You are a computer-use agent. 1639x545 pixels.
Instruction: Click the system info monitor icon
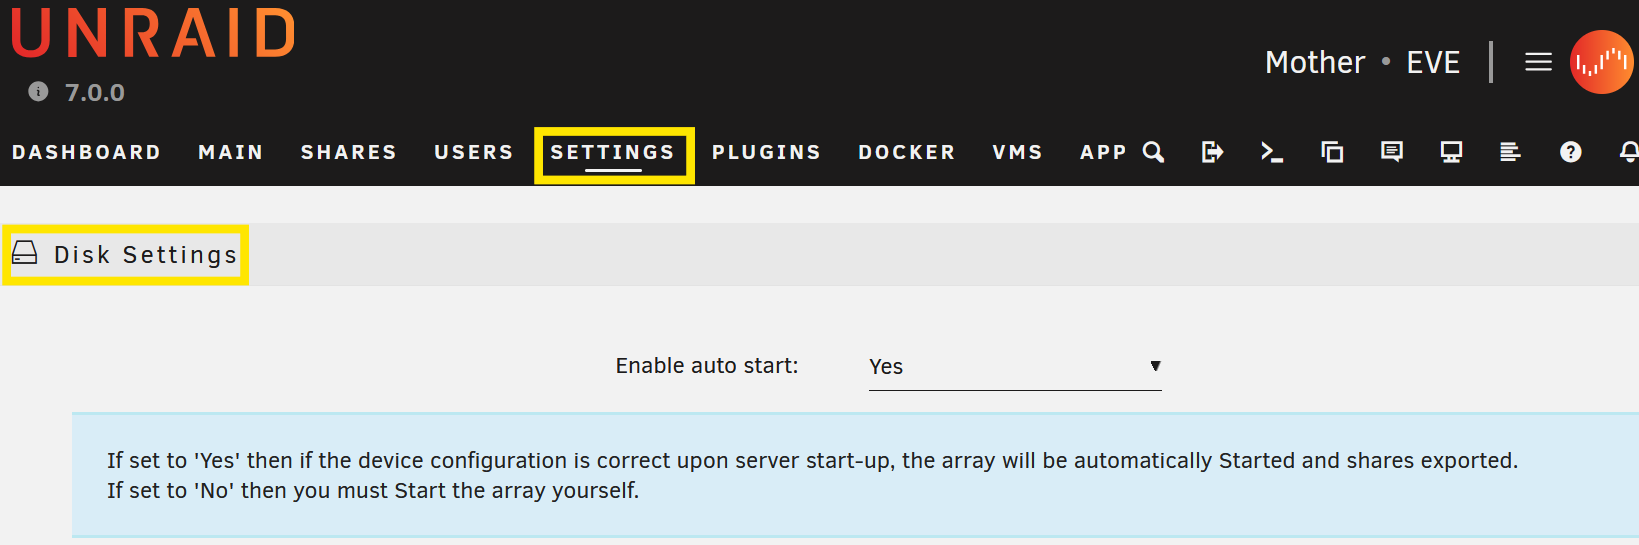[1451, 152]
